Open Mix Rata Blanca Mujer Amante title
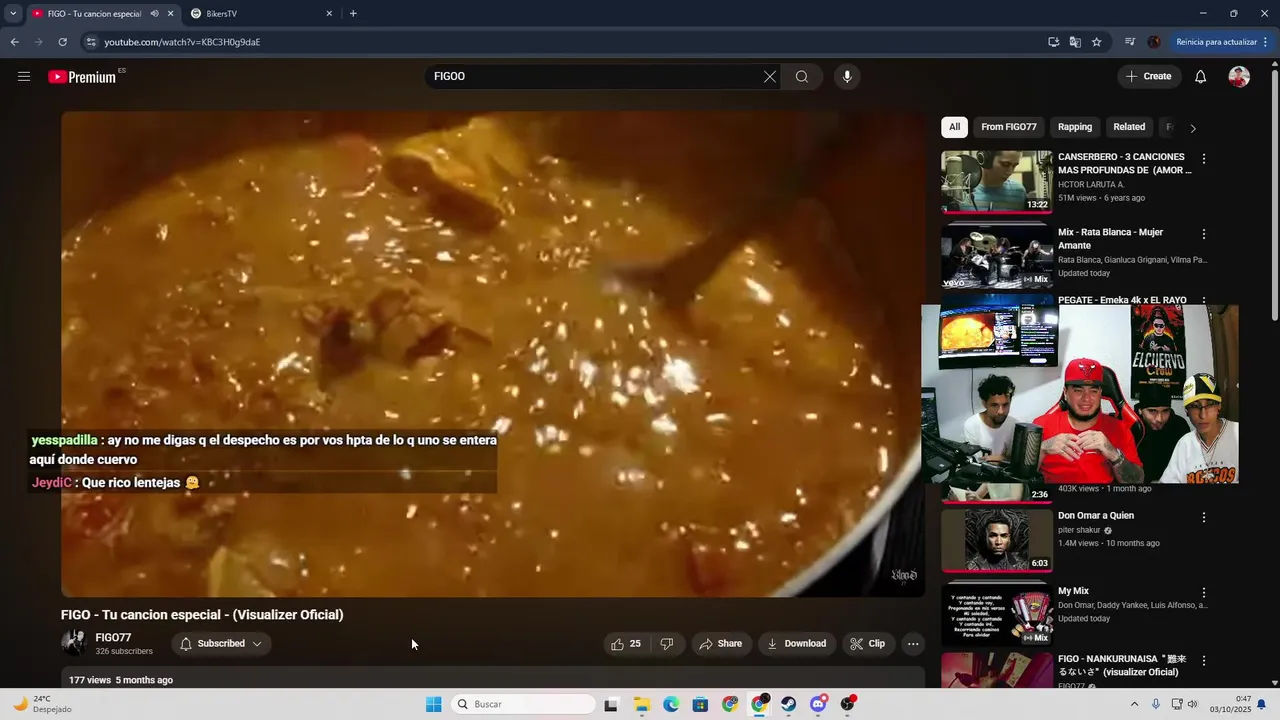The image size is (1280, 720). pos(1110,238)
